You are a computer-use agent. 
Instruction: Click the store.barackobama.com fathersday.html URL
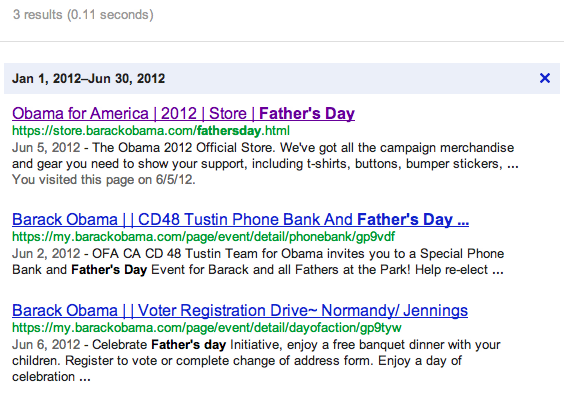[151, 131]
